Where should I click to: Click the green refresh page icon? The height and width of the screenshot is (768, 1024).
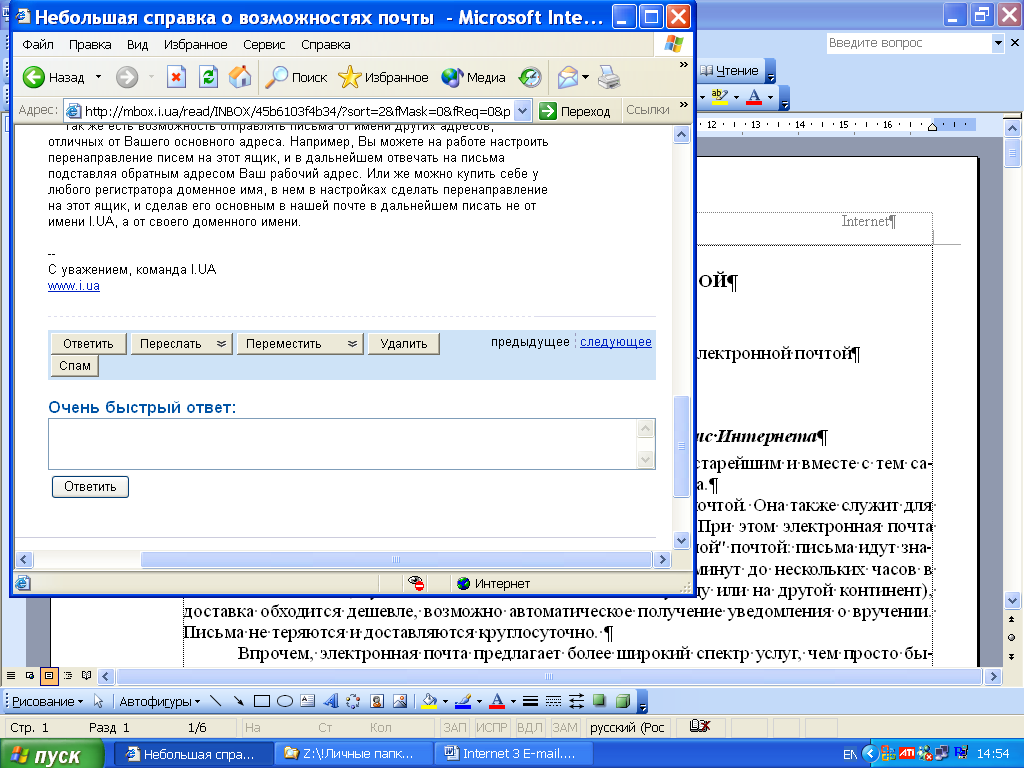tap(208, 77)
